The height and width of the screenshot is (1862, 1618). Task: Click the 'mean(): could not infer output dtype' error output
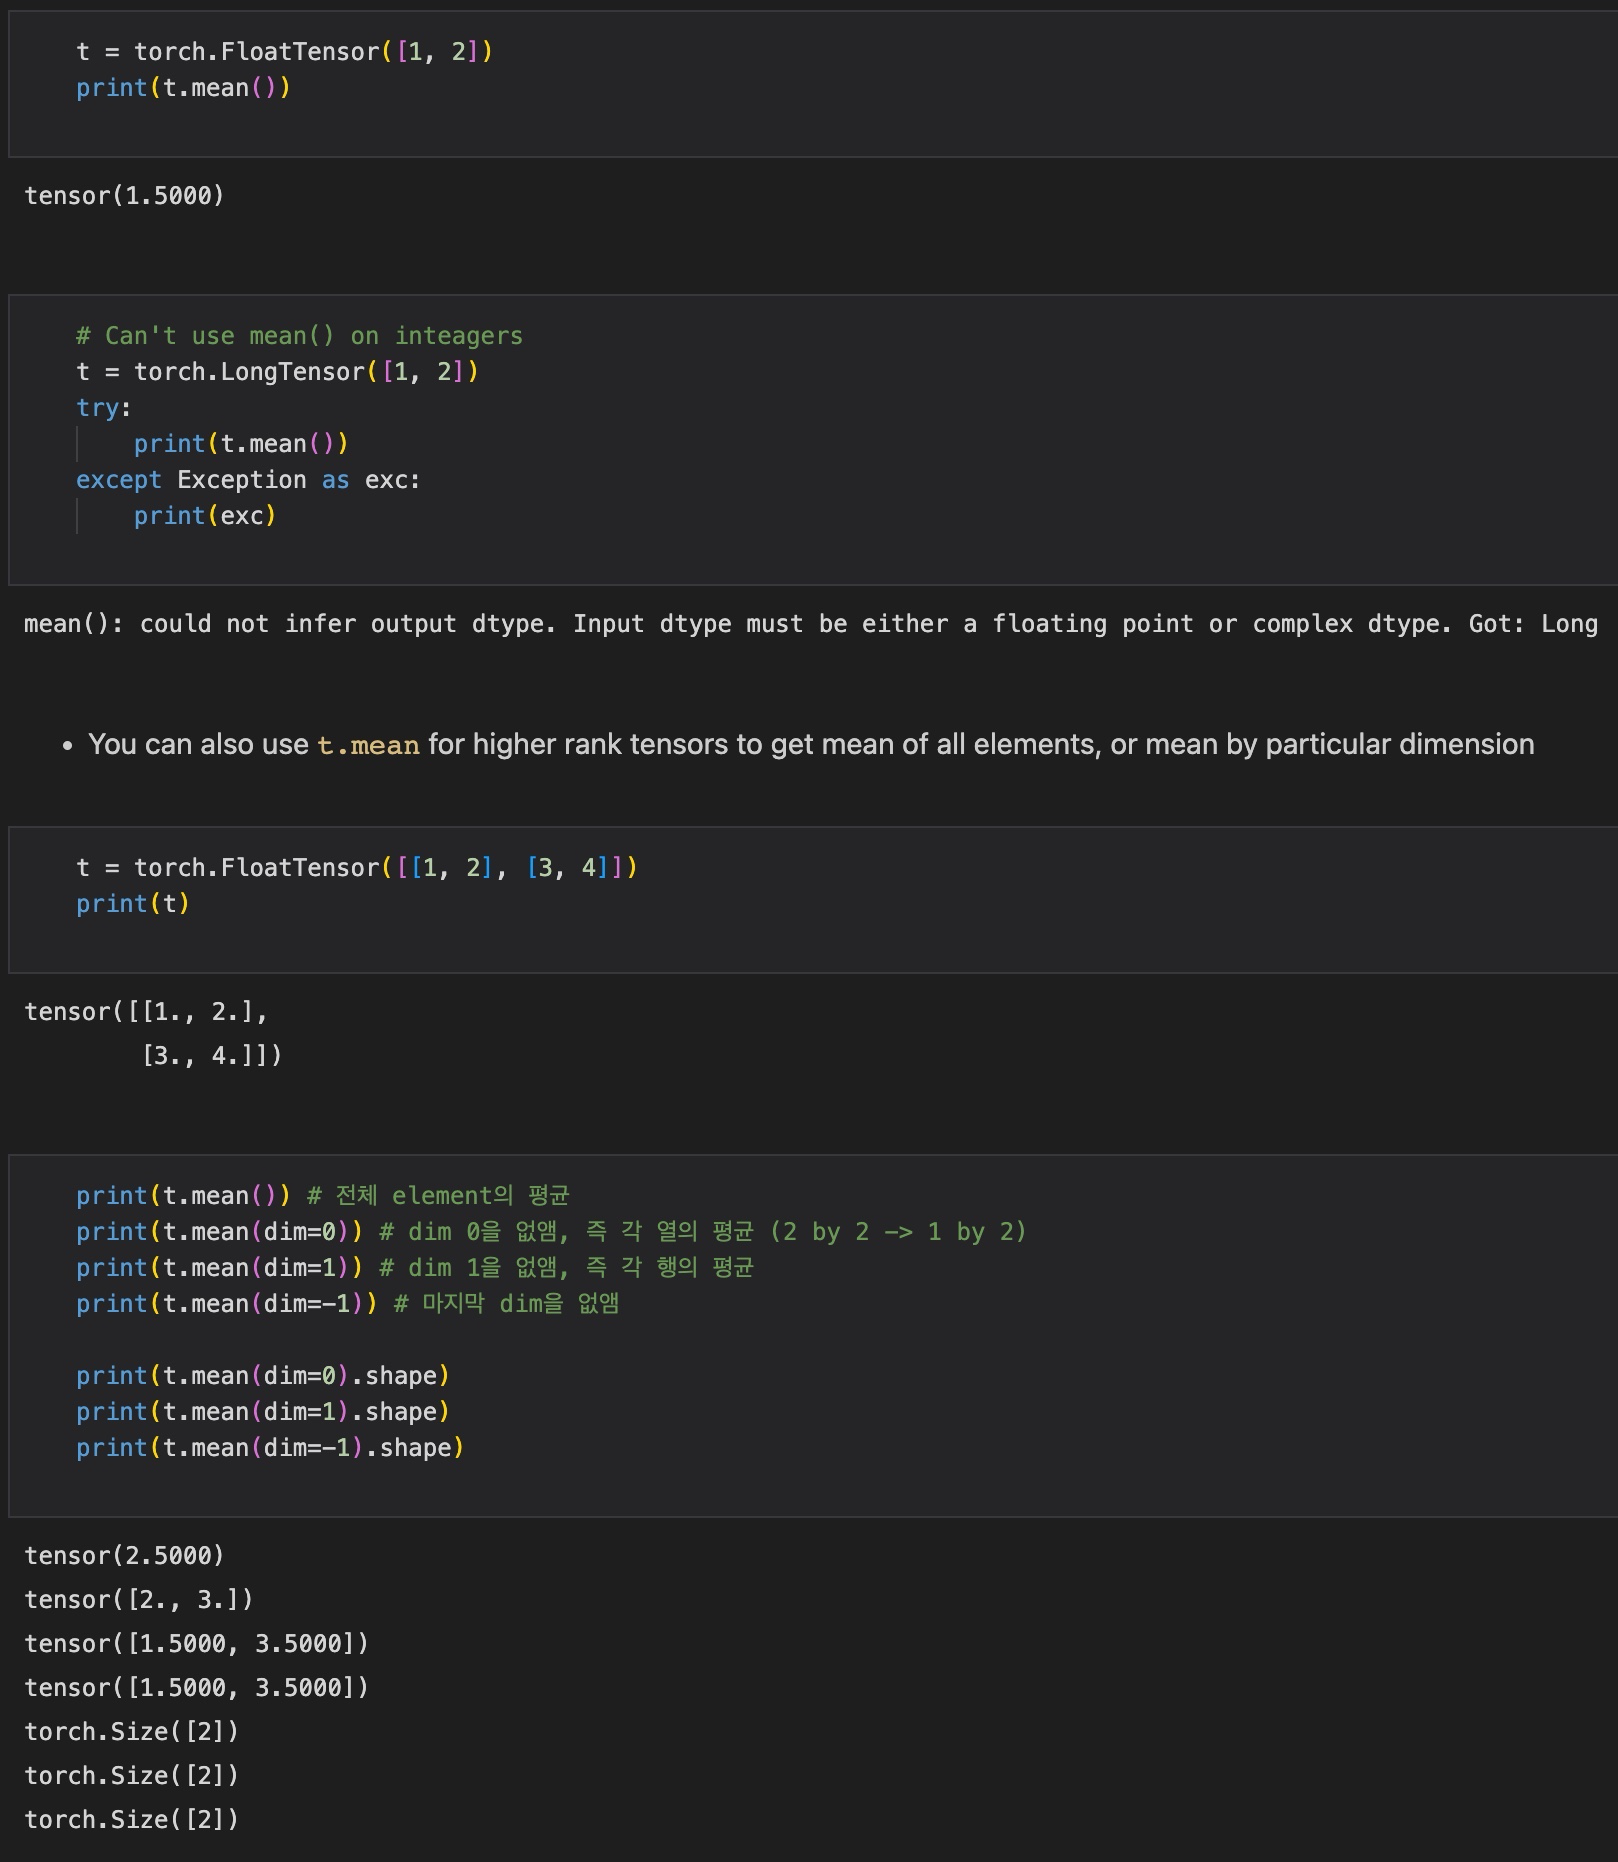tap(811, 624)
